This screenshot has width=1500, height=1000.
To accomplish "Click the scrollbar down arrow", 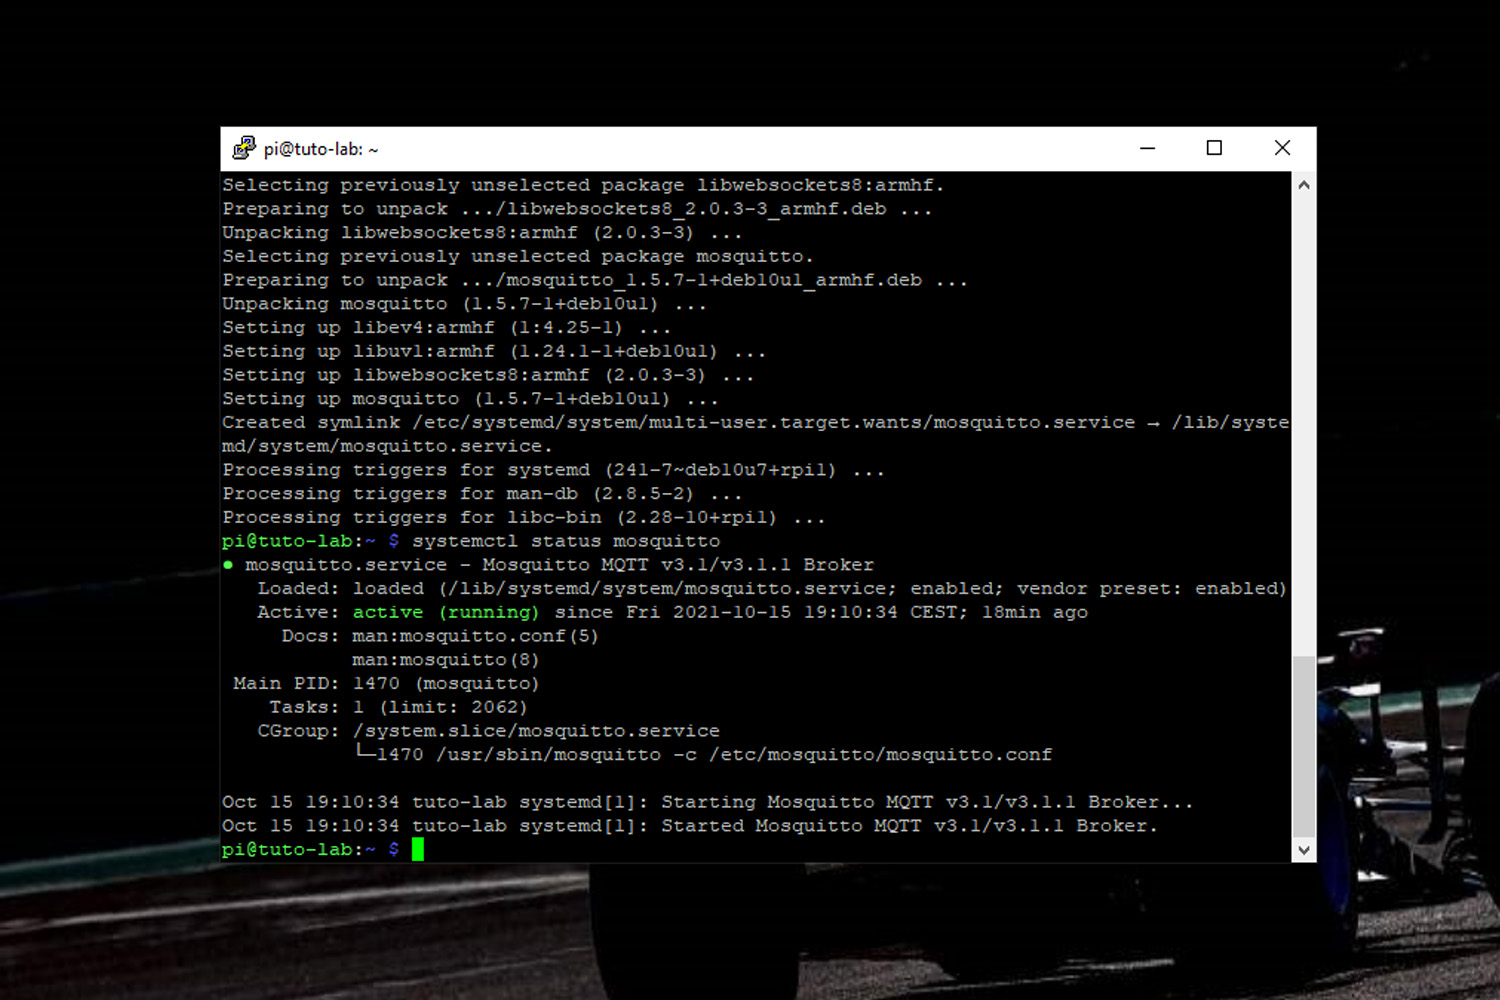I will pos(1303,850).
